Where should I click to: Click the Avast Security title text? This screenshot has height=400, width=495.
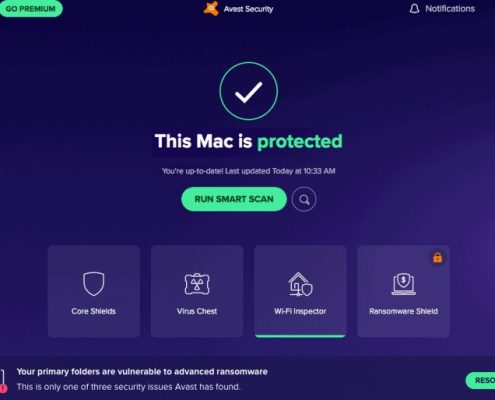point(248,9)
